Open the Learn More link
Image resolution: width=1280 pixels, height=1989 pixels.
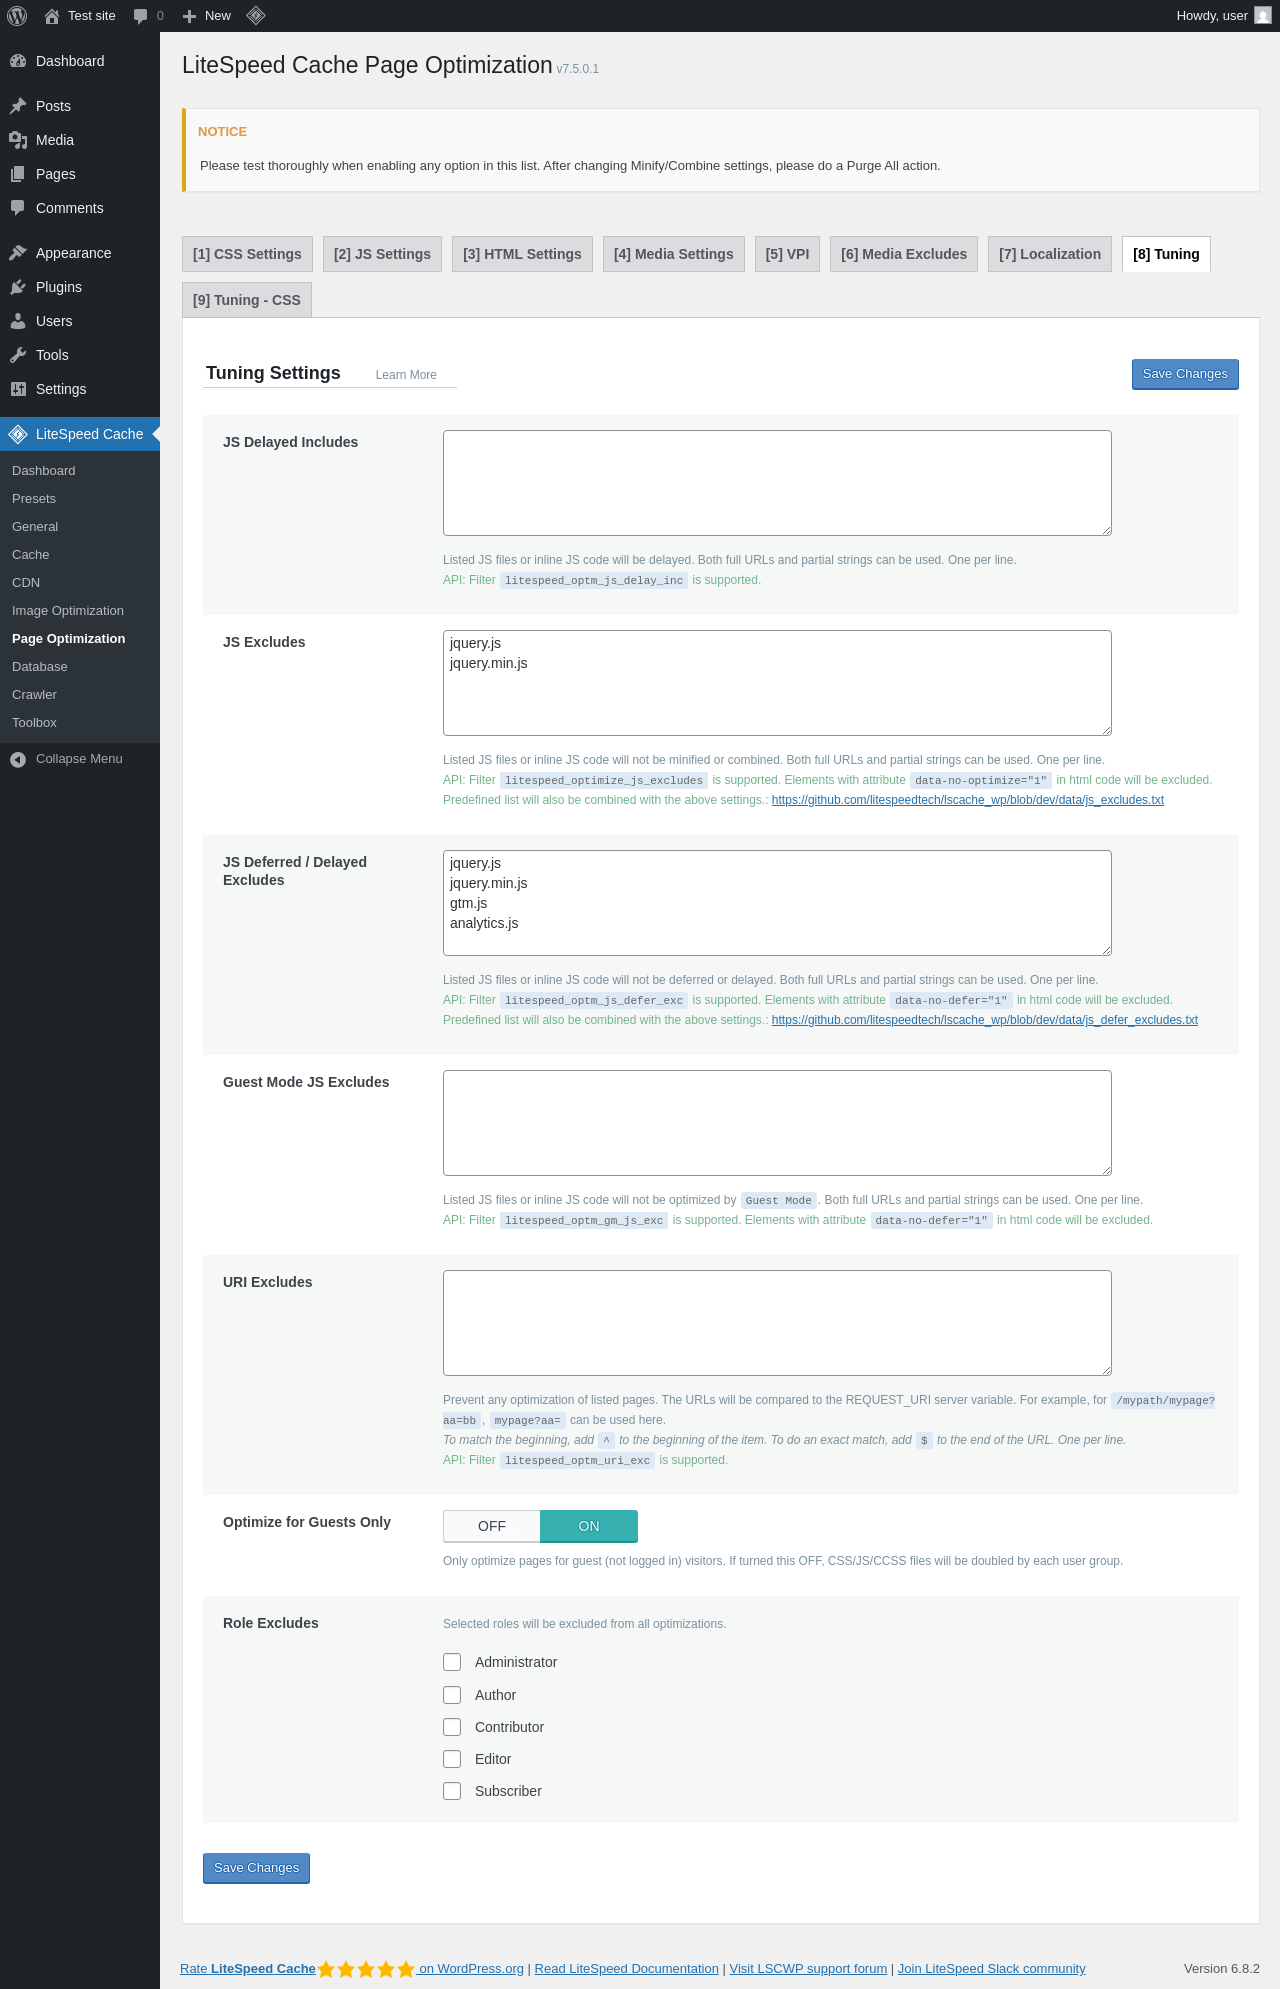coord(406,375)
